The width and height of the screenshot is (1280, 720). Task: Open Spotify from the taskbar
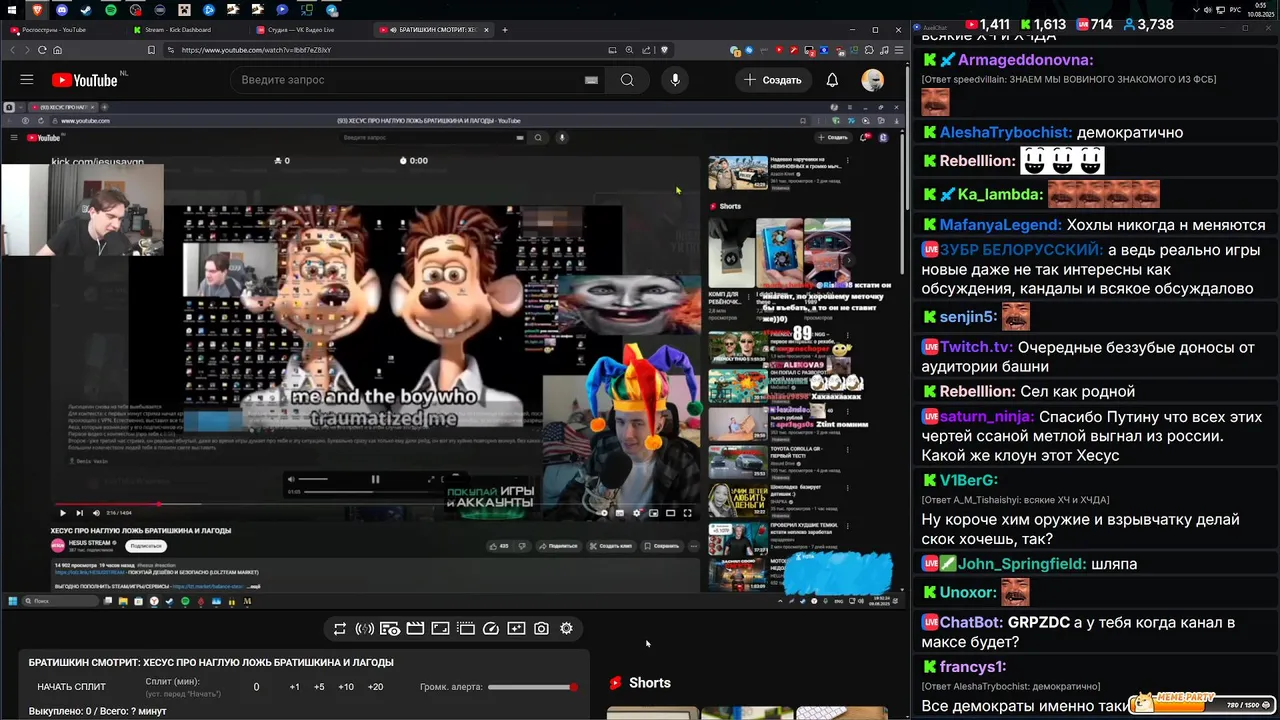pyautogui.click(x=111, y=10)
